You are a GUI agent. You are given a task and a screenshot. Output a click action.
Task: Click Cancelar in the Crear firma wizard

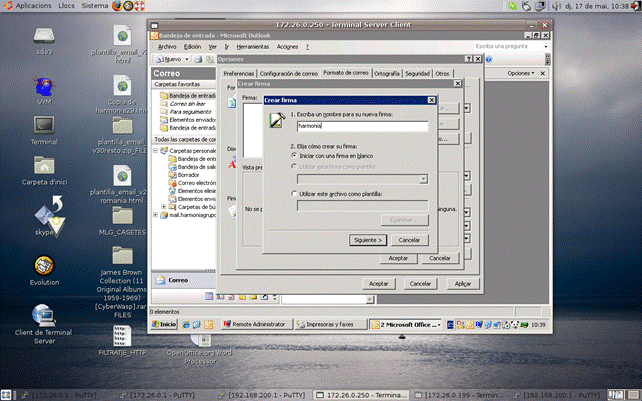click(408, 240)
